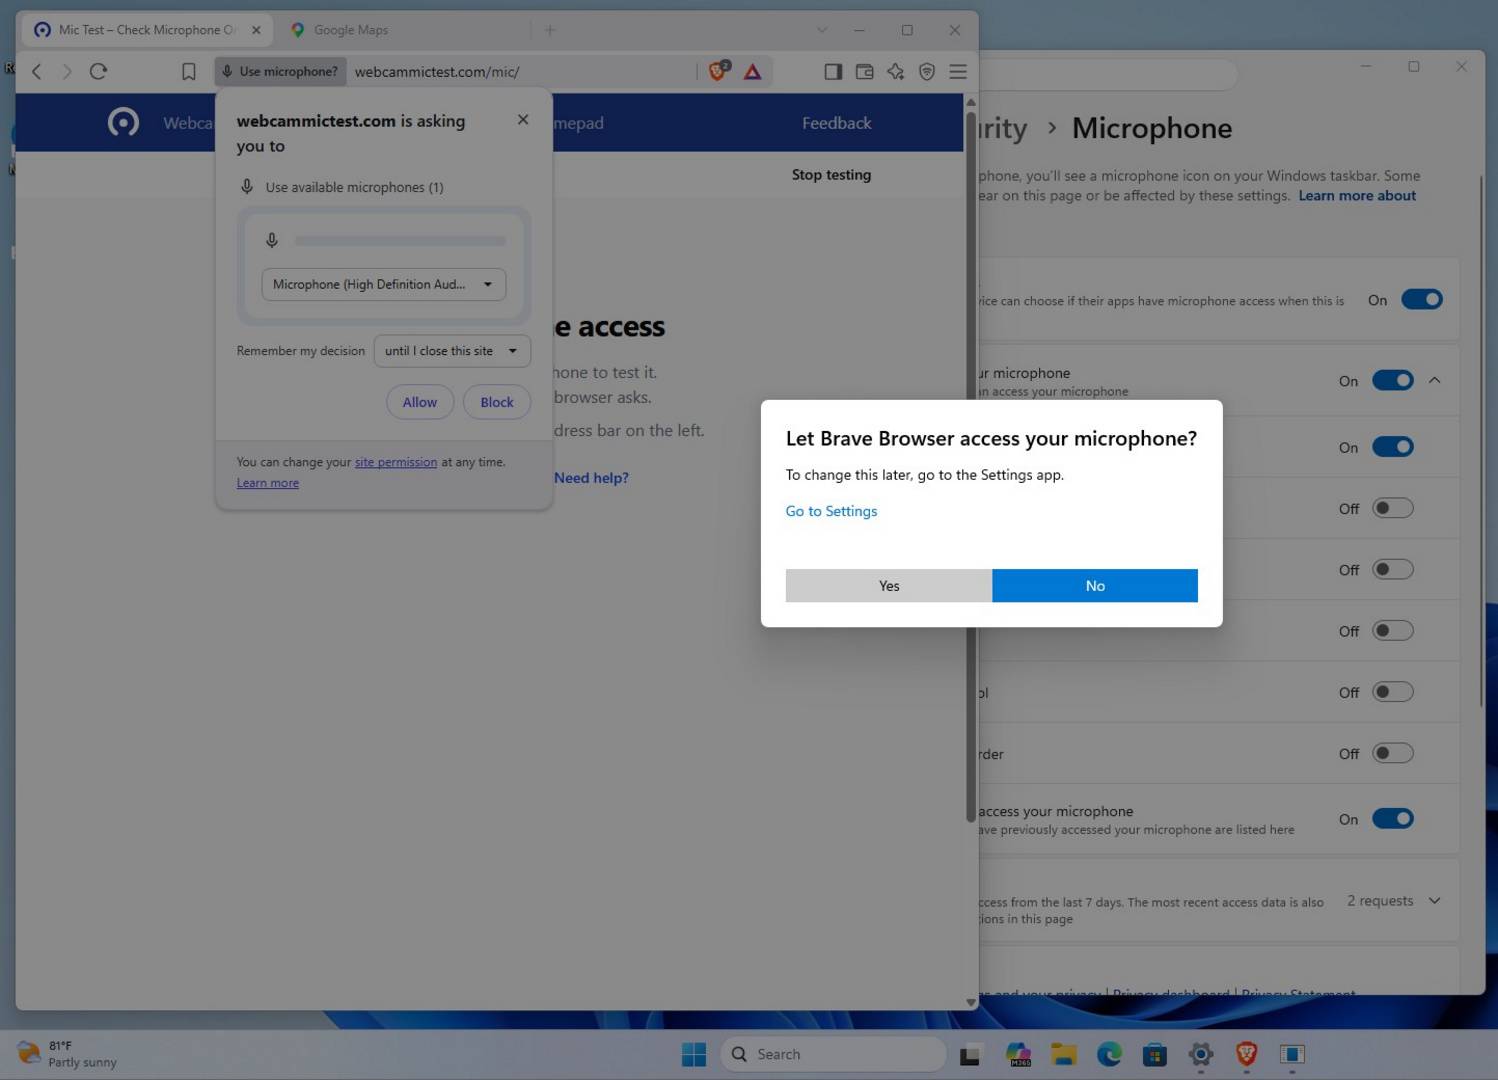Click the taskbar Search box
1498x1080 pixels.
click(x=833, y=1054)
